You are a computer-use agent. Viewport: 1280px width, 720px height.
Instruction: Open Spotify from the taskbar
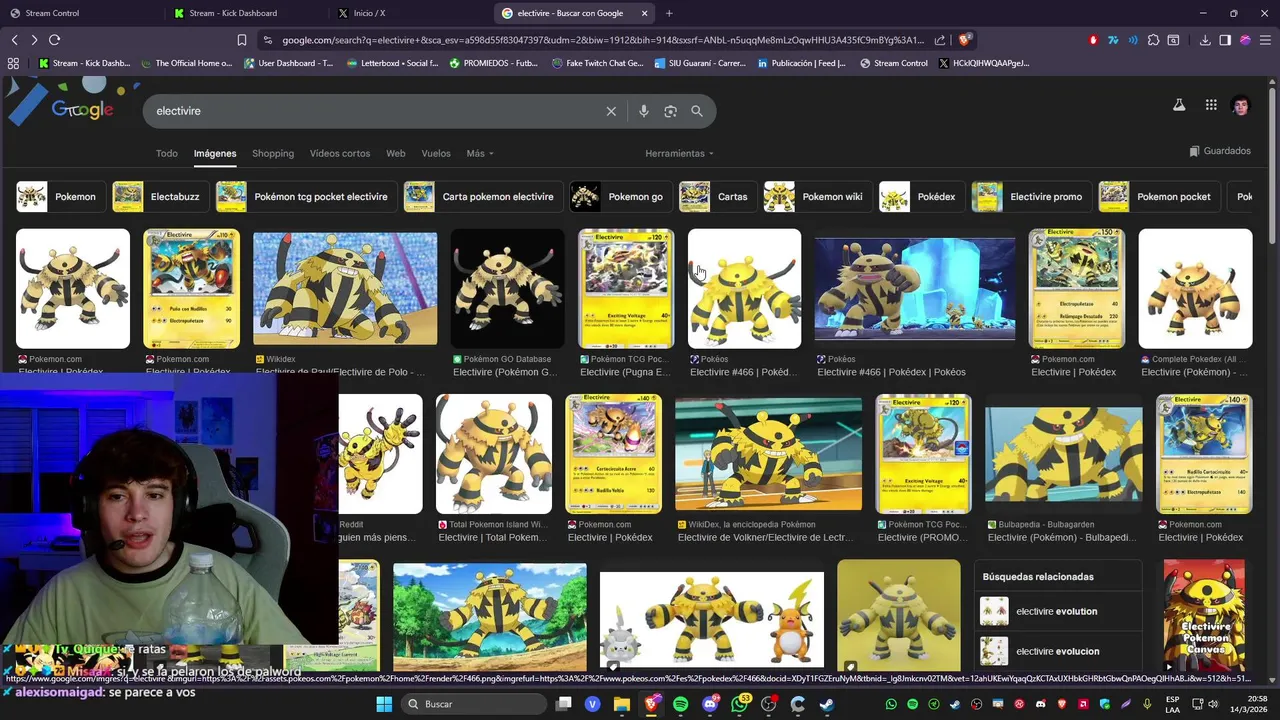(x=681, y=704)
